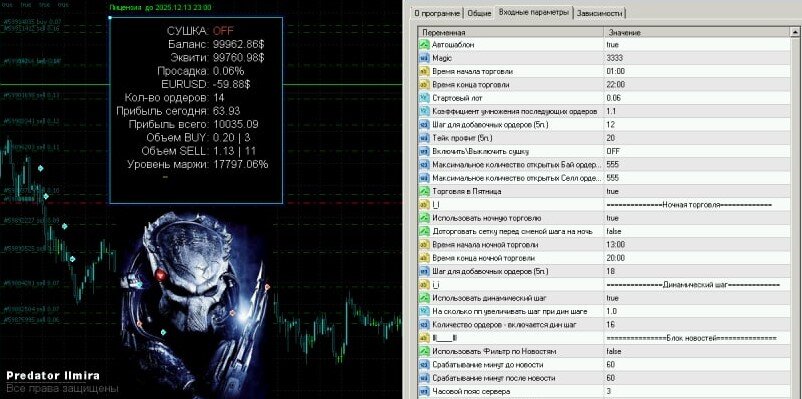Click the Время начала торговли value 01:00

[697, 72]
